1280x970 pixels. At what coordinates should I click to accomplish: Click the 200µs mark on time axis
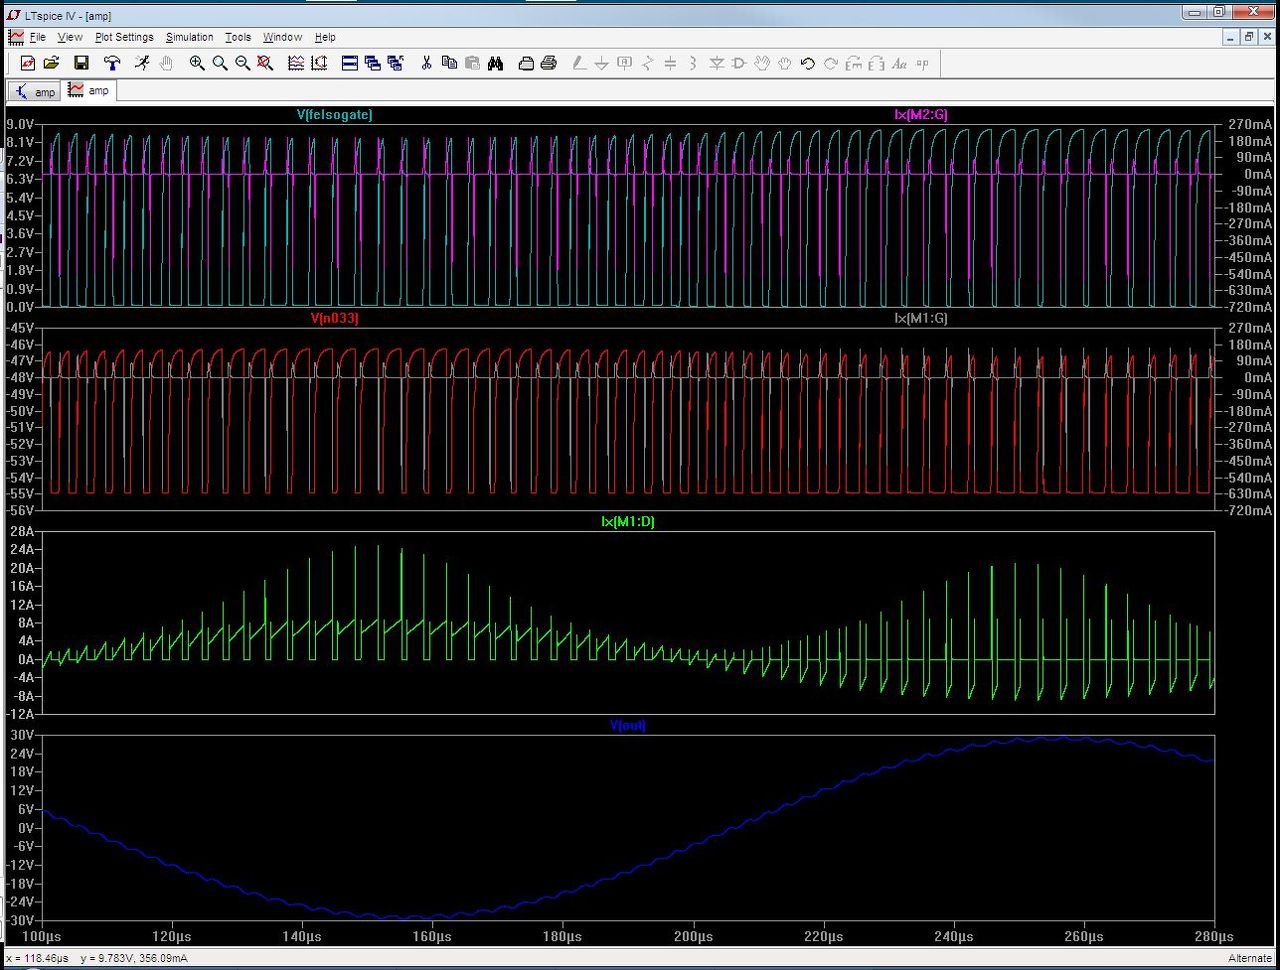pyautogui.click(x=693, y=937)
